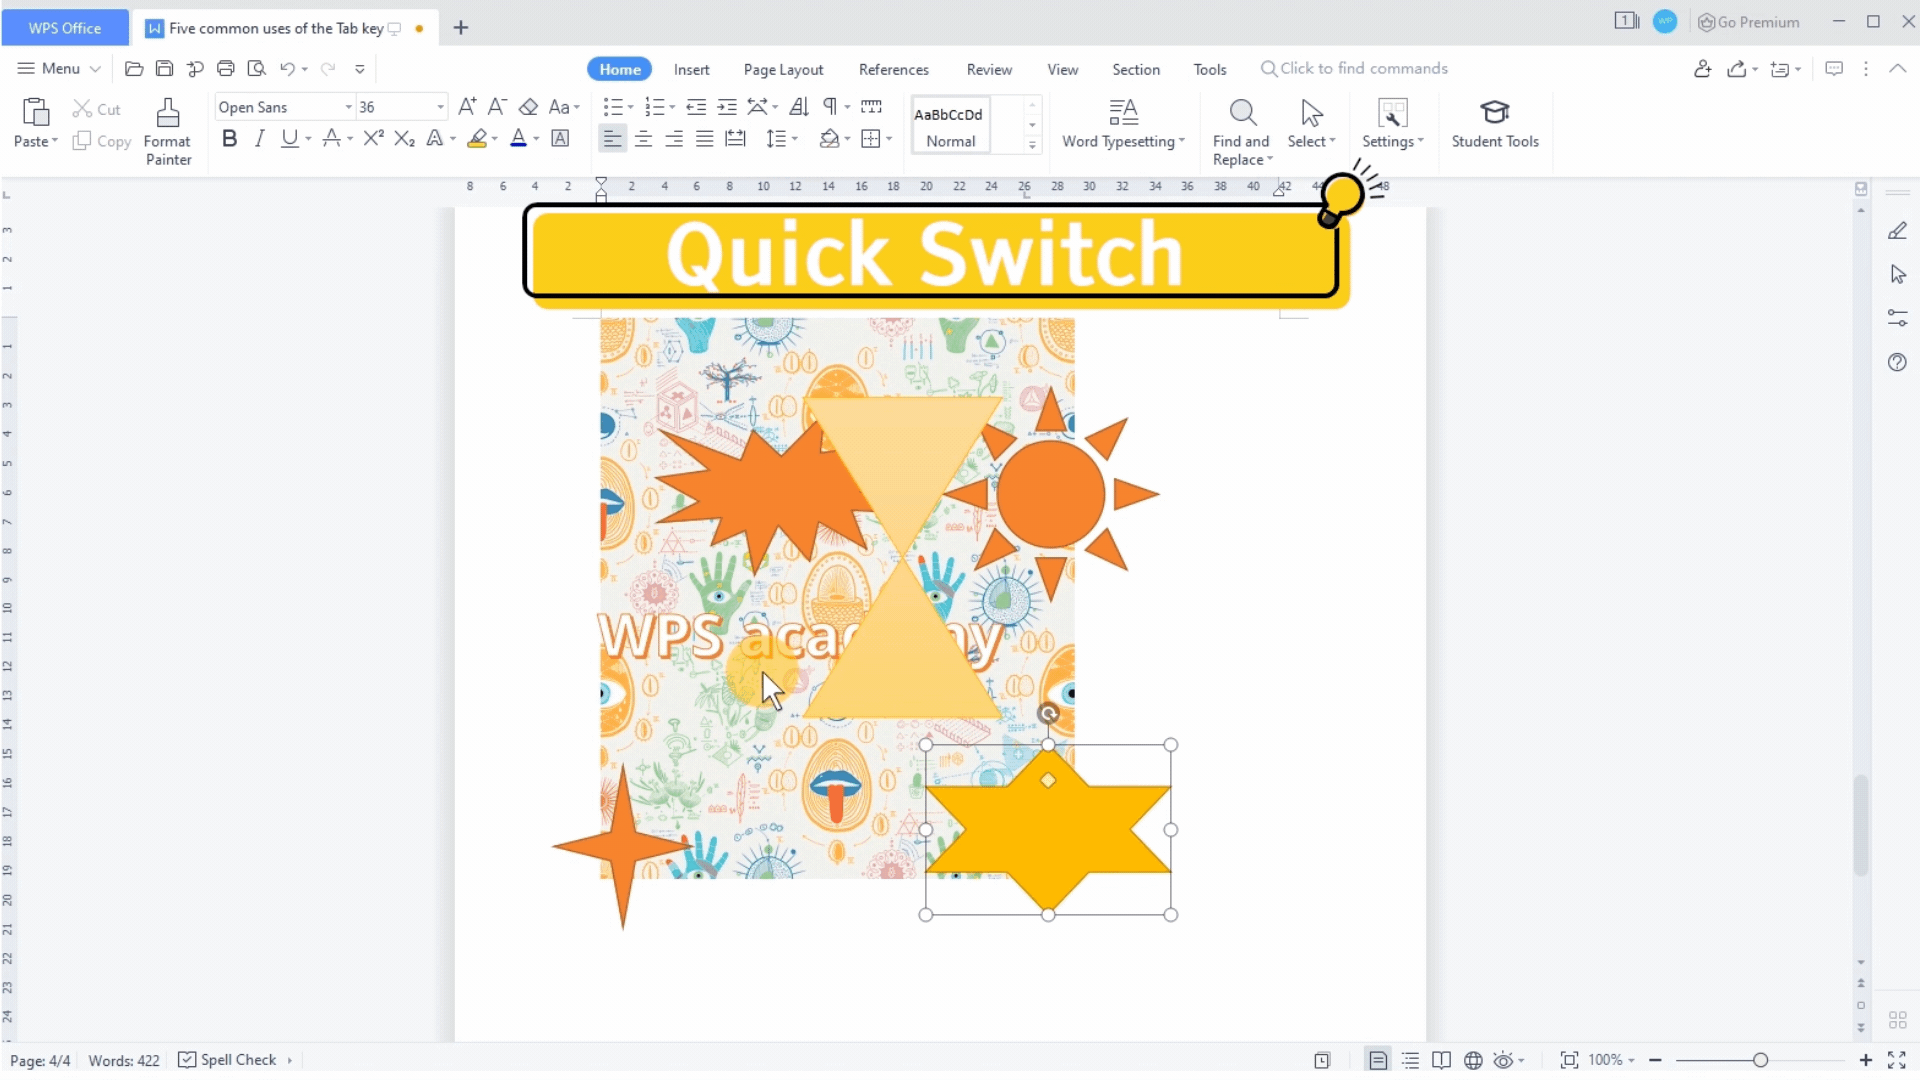The image size is (1920, 1080).
Task: Increase paragraph indent
Action: tap(727, 107)
